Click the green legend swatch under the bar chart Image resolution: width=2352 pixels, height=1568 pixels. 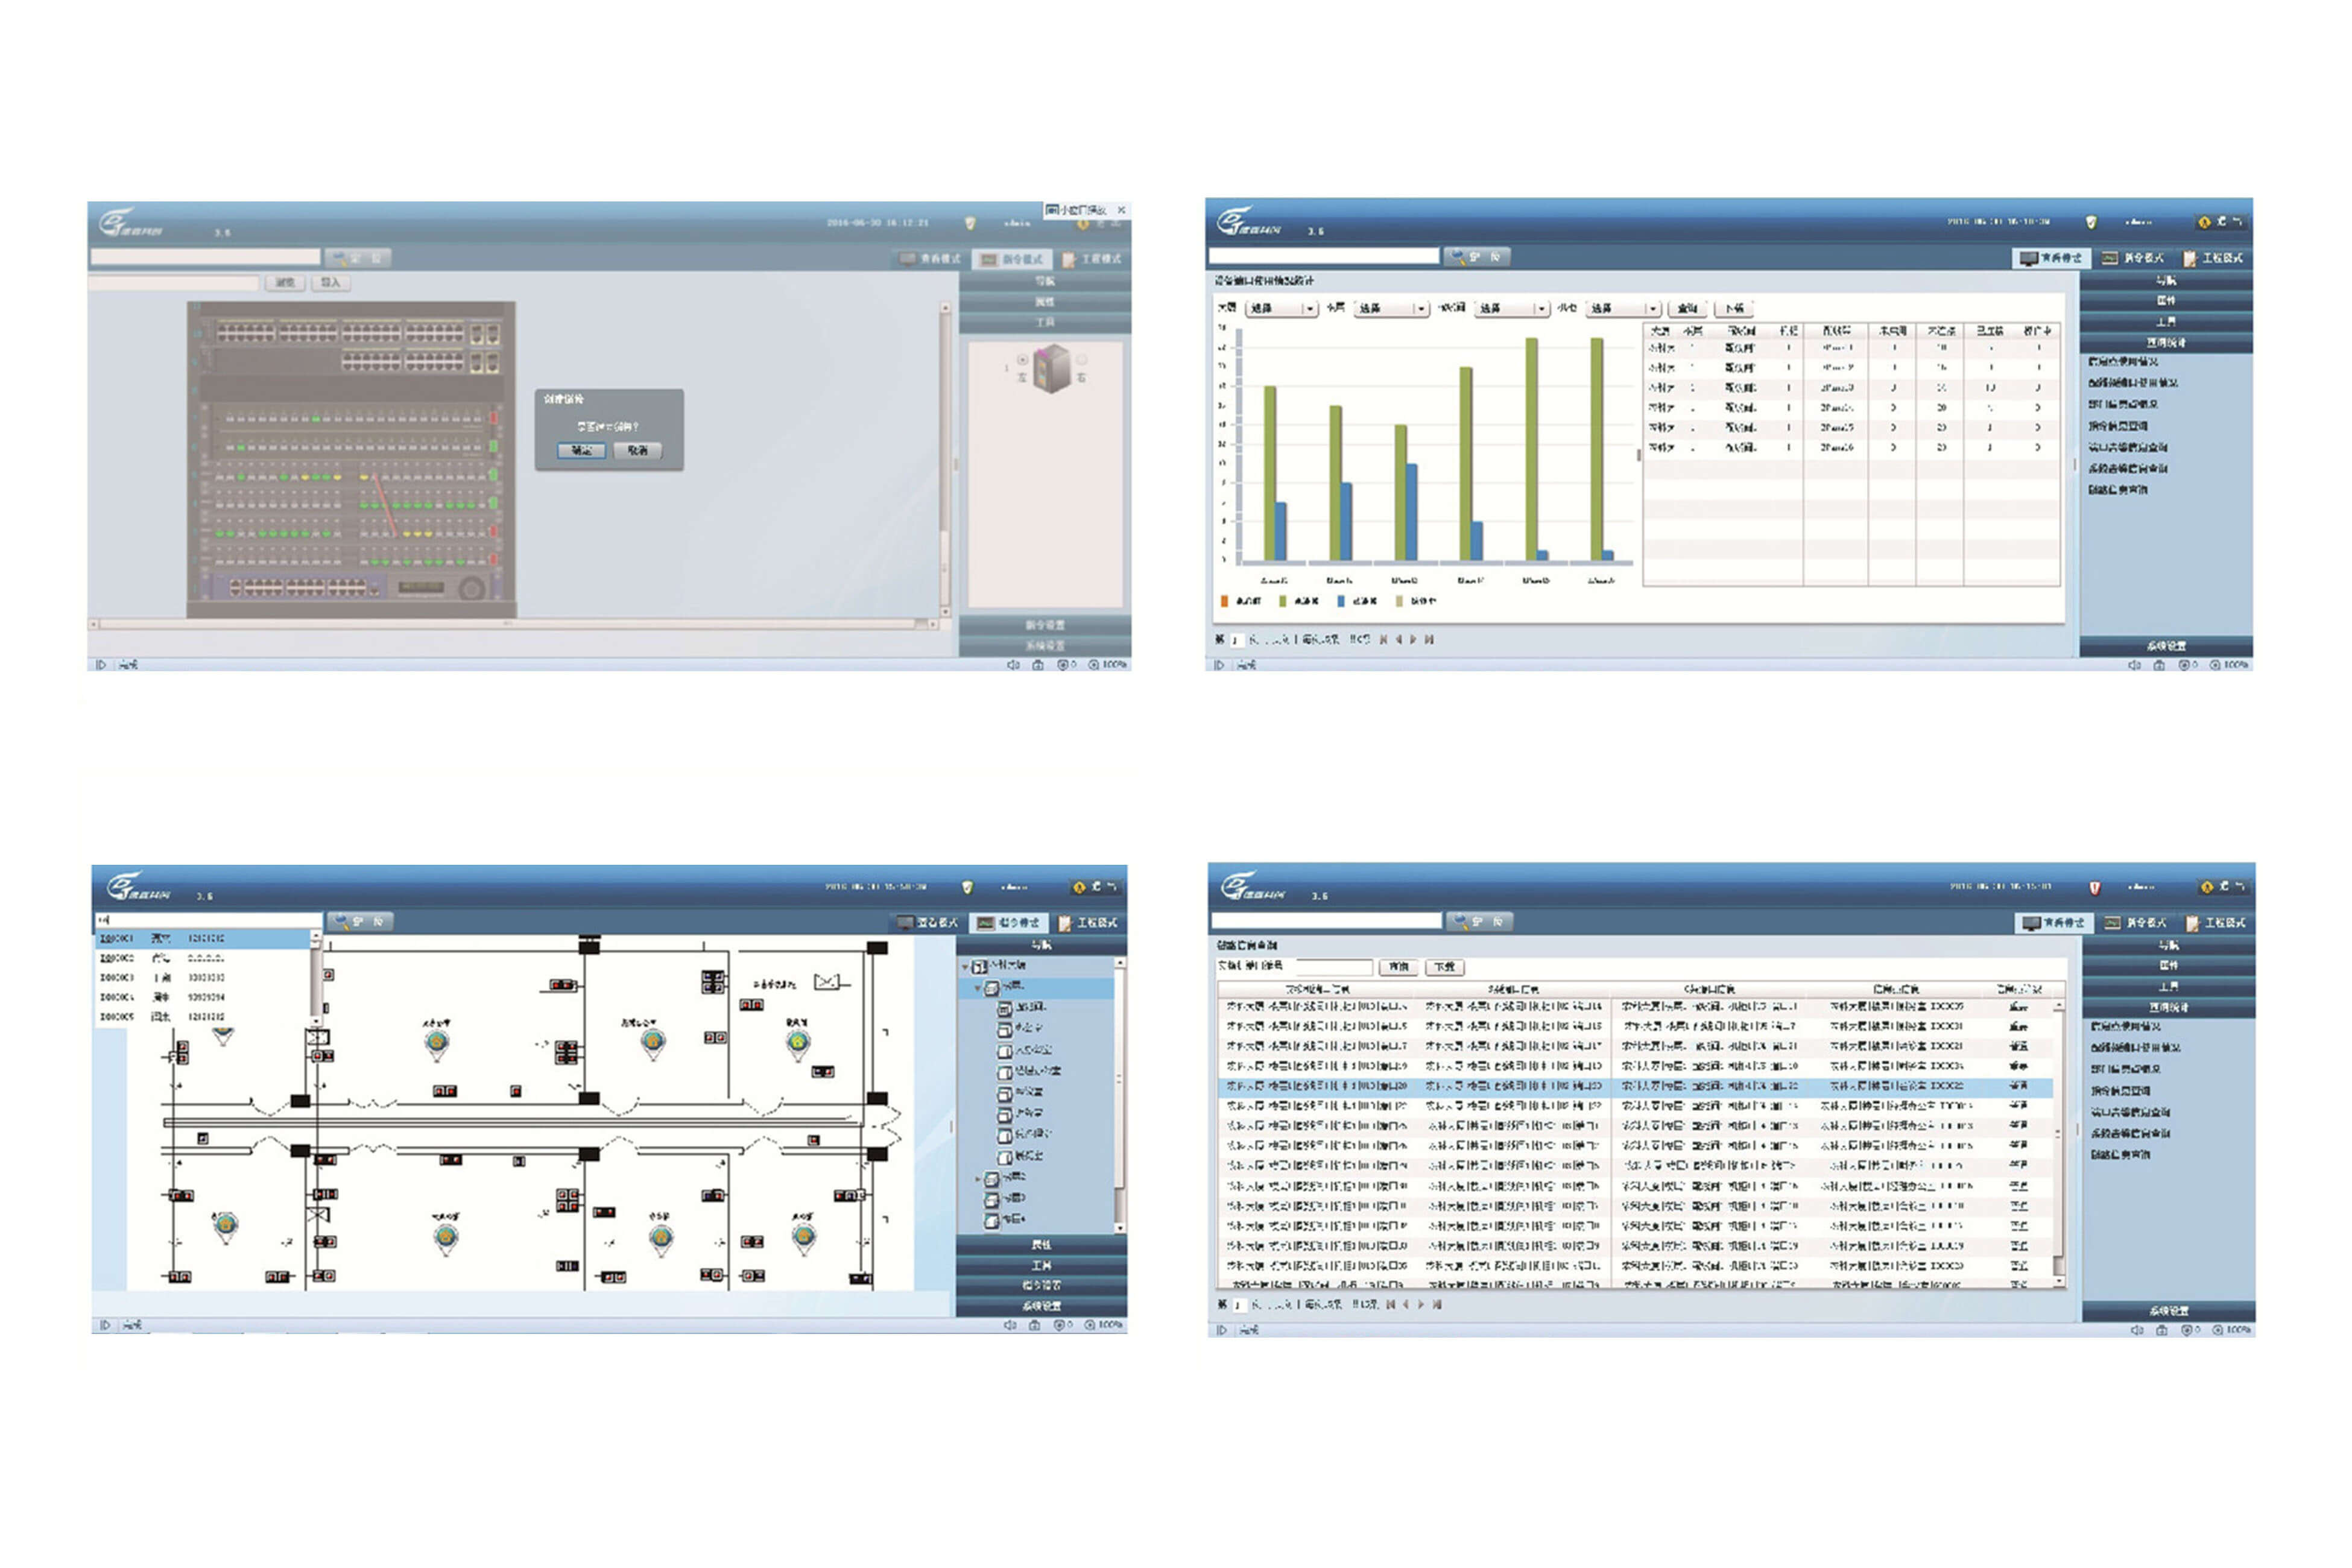click(1283, 601)
